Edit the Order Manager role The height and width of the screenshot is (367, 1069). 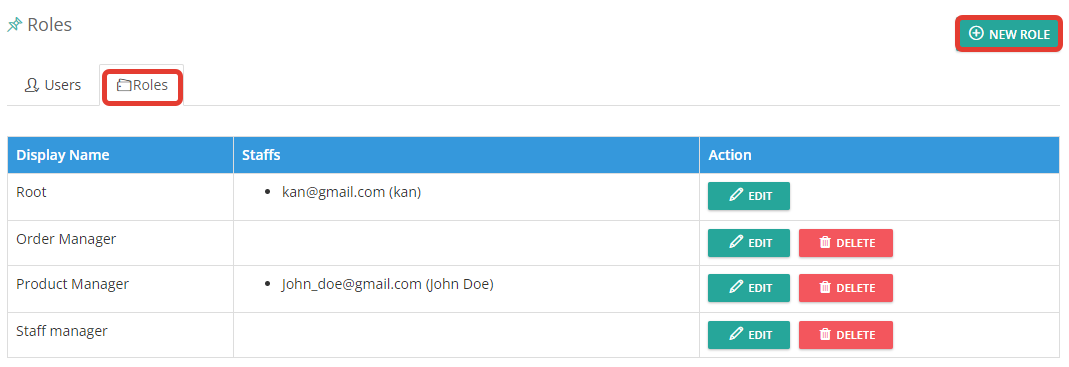pos(749,243)
